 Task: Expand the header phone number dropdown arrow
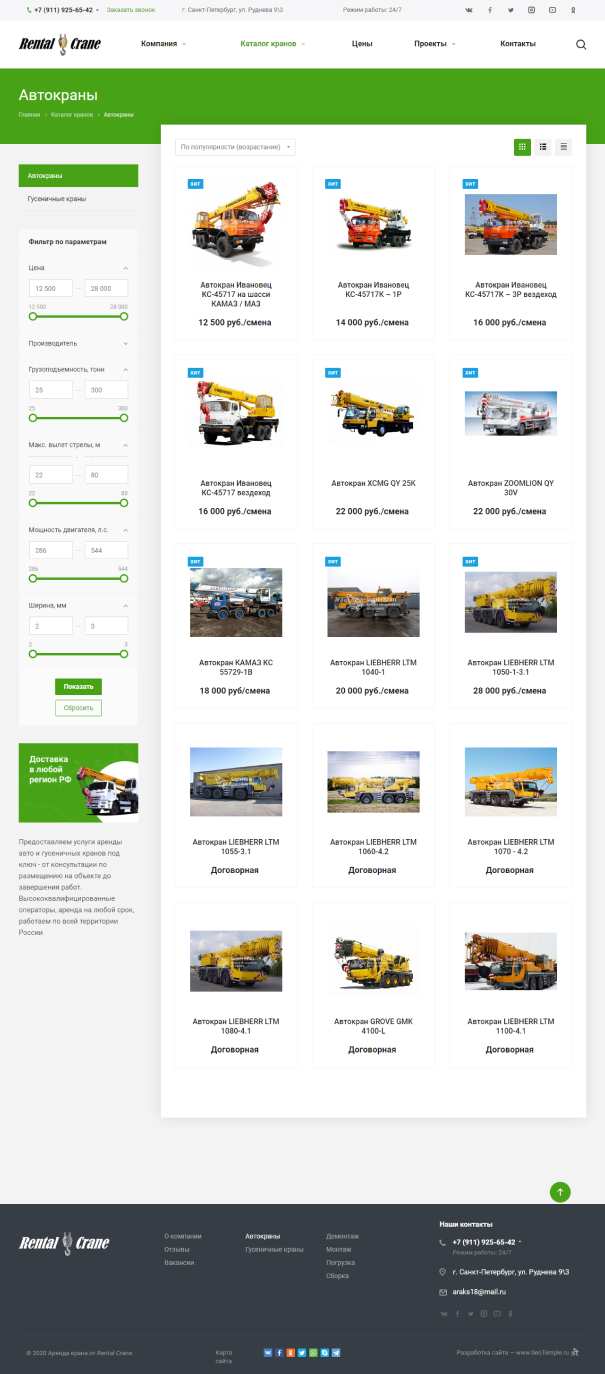coord(97,10)
